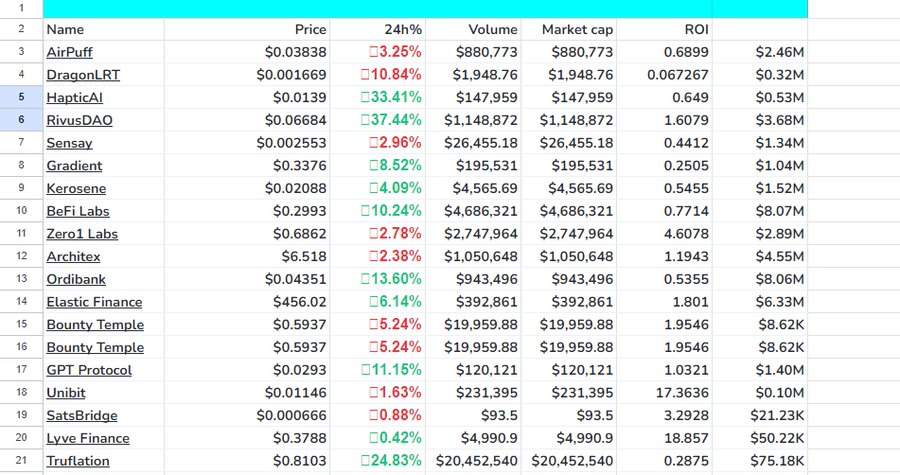
Task: Select Lyve Finance value $50.22K
Action: click(760, 438)
